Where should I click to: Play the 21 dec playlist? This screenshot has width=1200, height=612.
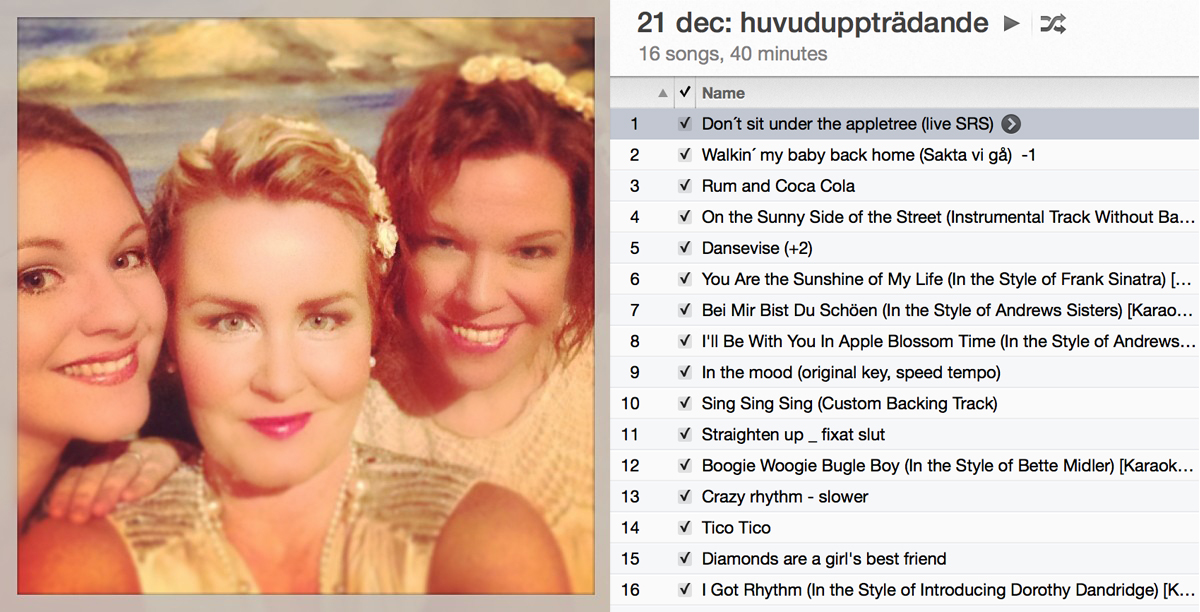pos(1012,23)
